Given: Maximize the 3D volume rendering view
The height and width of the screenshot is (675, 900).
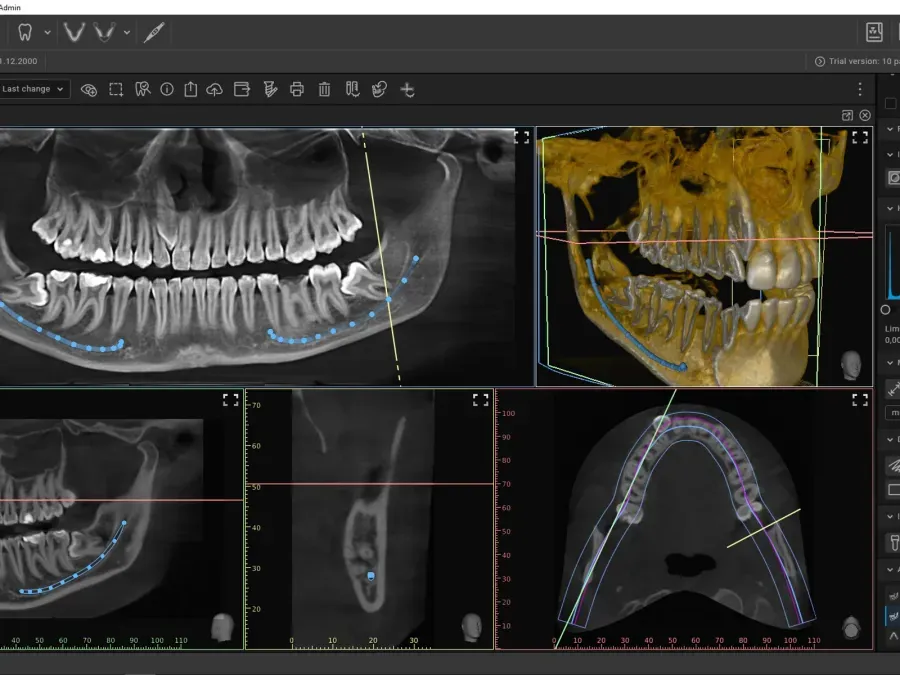Looking at the screenshot, I should click(859, 137).
